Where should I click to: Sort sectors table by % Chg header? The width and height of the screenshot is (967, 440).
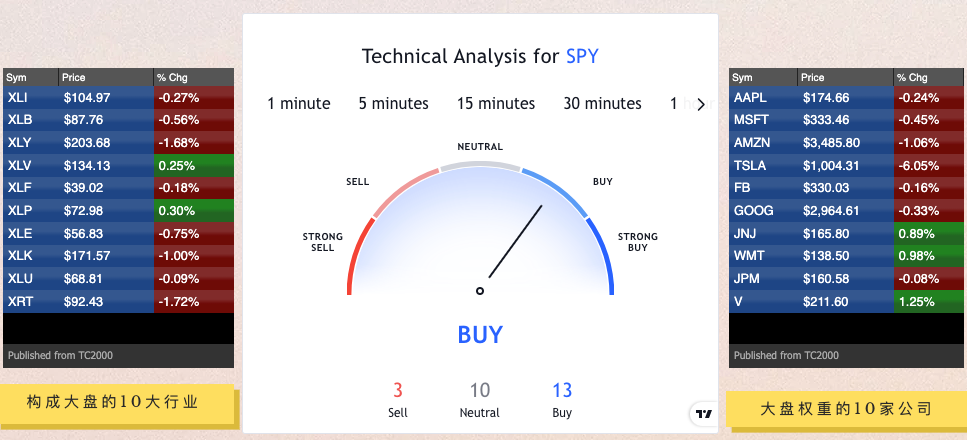tap(194, 77)
